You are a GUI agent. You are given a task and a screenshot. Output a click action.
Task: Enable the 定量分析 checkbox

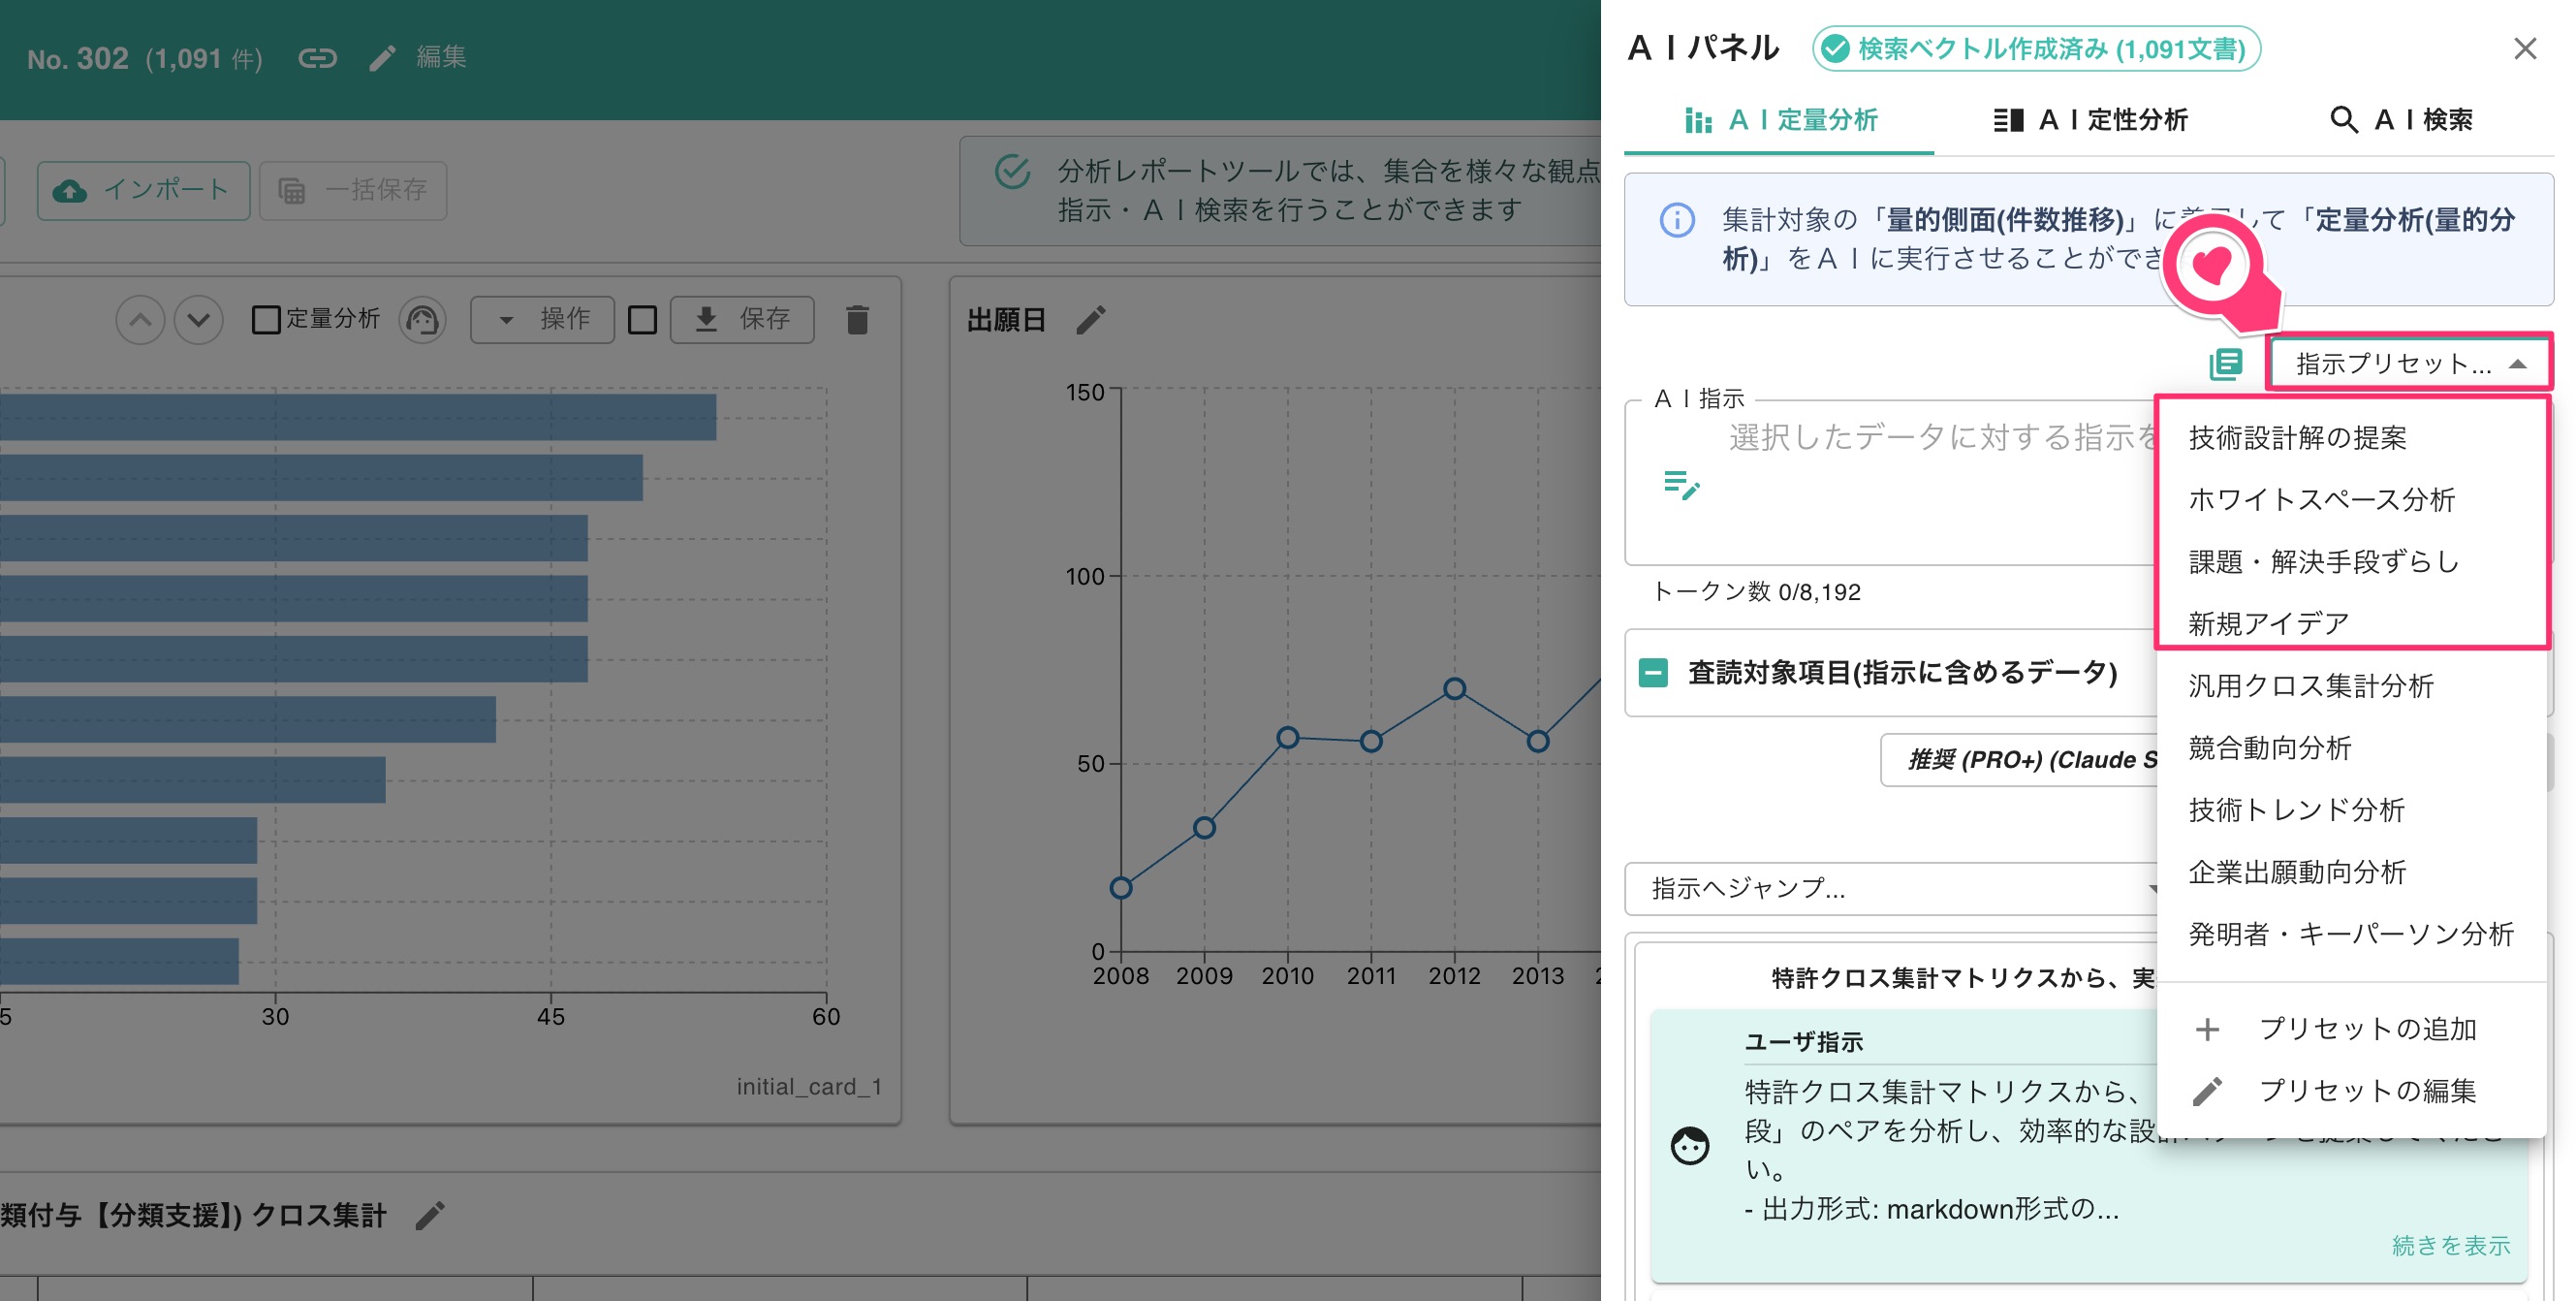click(x=266, y=320)
